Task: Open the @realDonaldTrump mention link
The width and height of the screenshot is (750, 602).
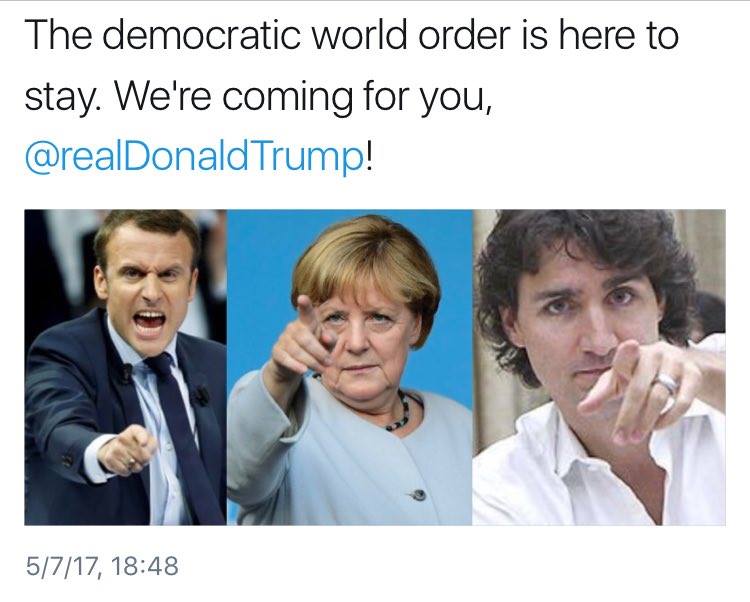Action: tap(193, 158)
